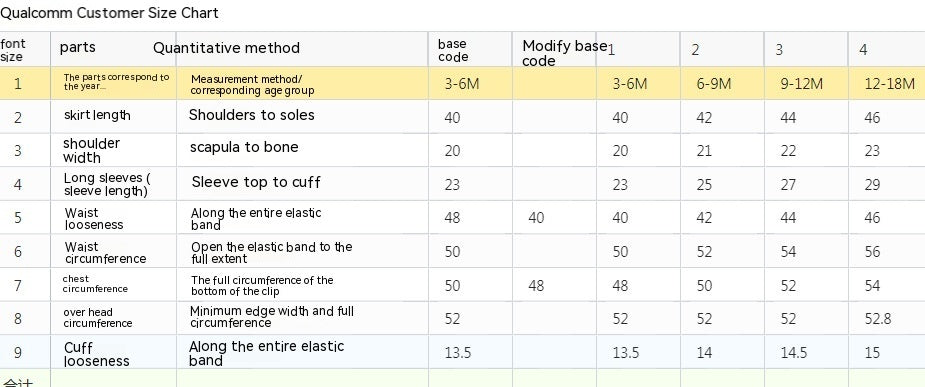
Task: Select the 'chest circumference' parts cell
Action: 113,285
